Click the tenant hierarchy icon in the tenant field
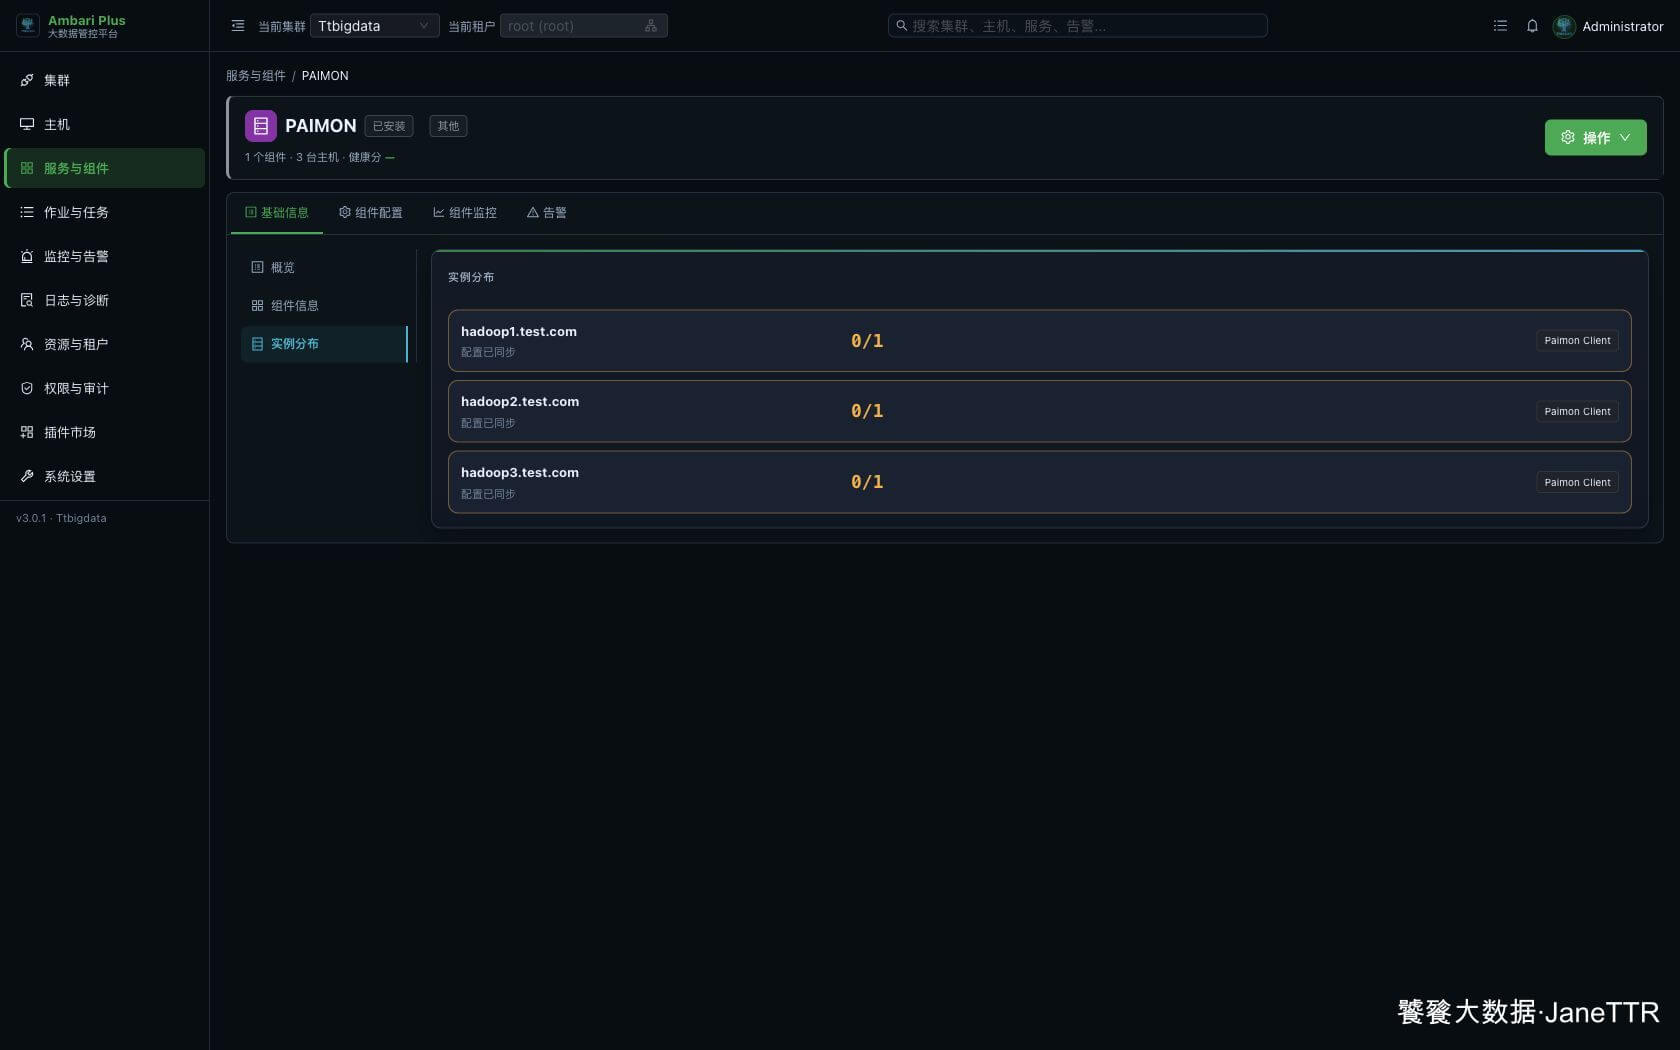The height and width of the screenshot is (1050, 1680). pyautogui.click(x=651, y=26)
